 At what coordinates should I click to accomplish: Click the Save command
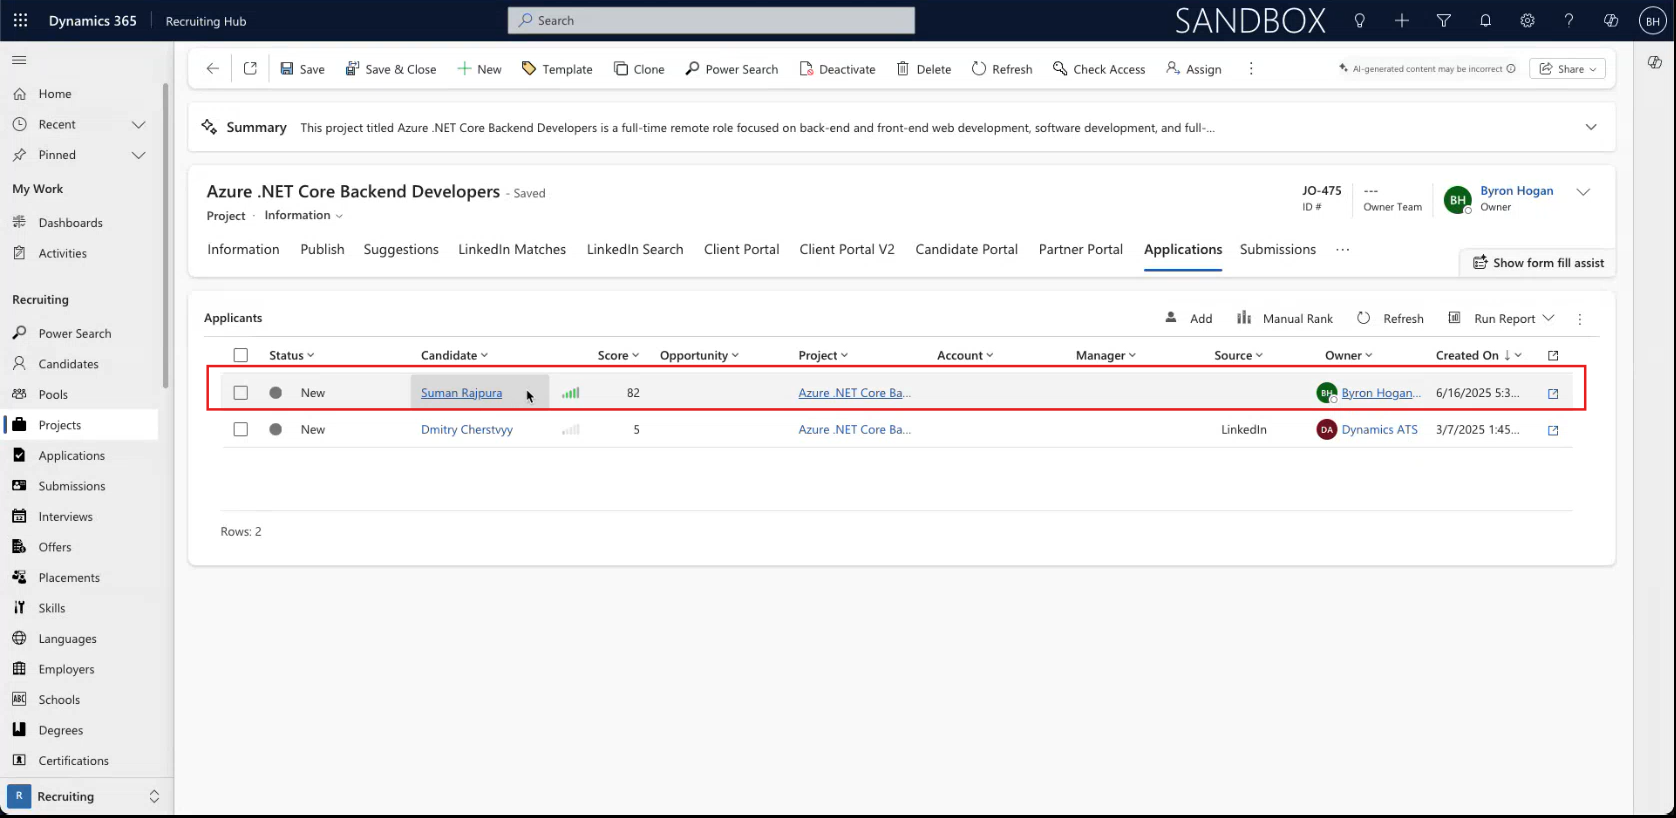302,69
